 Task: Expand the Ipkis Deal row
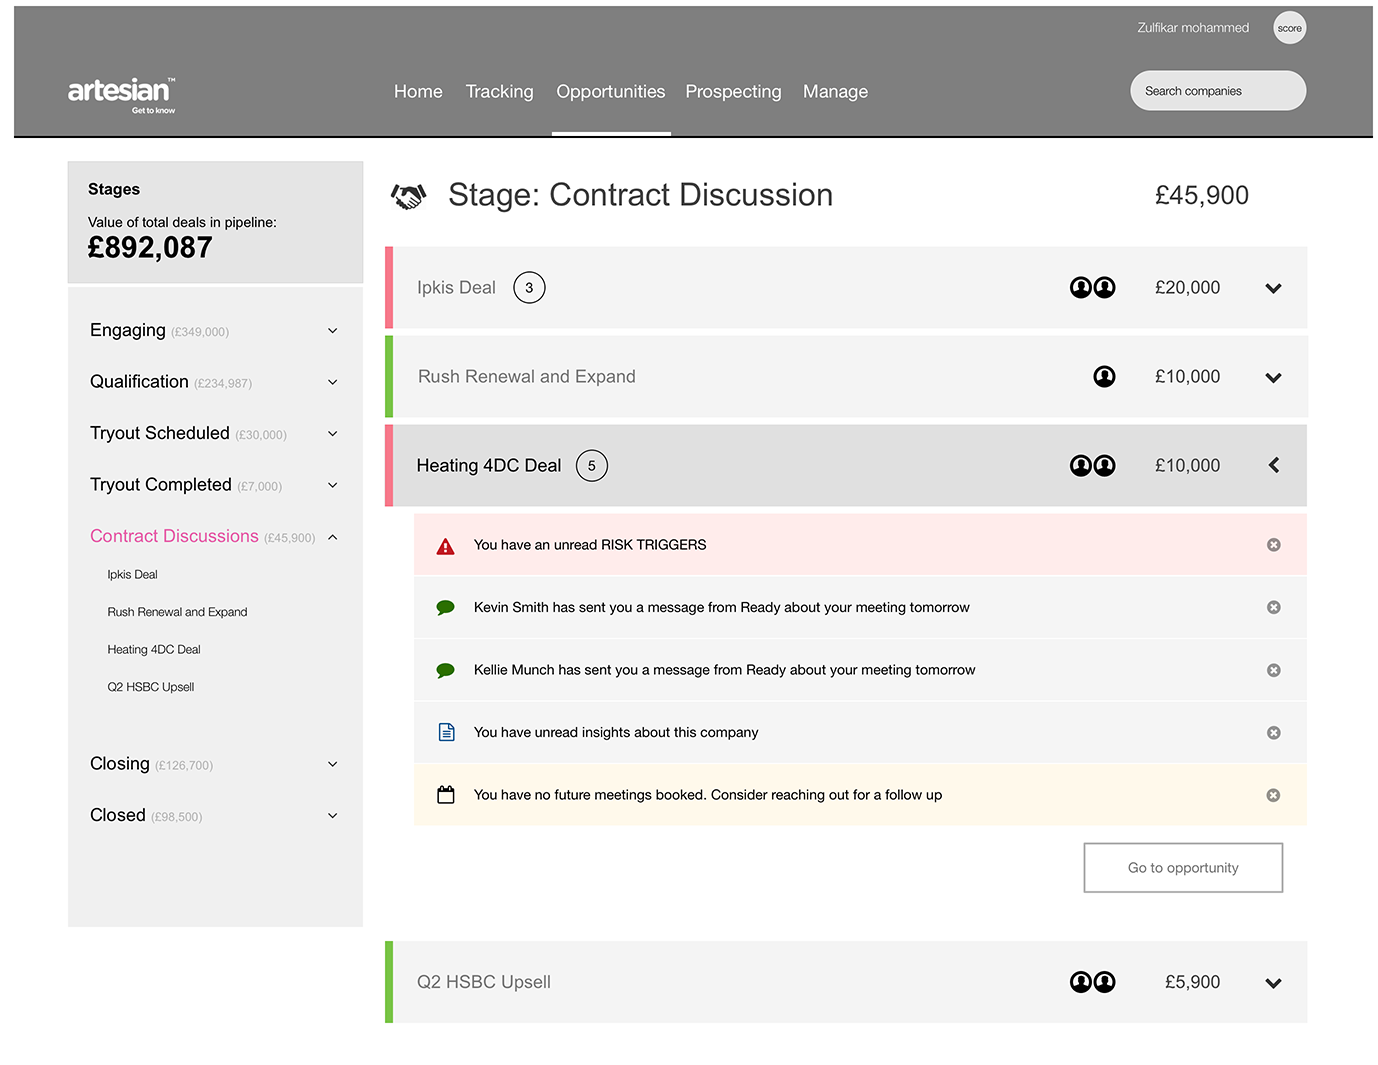tap(1273, 289)
